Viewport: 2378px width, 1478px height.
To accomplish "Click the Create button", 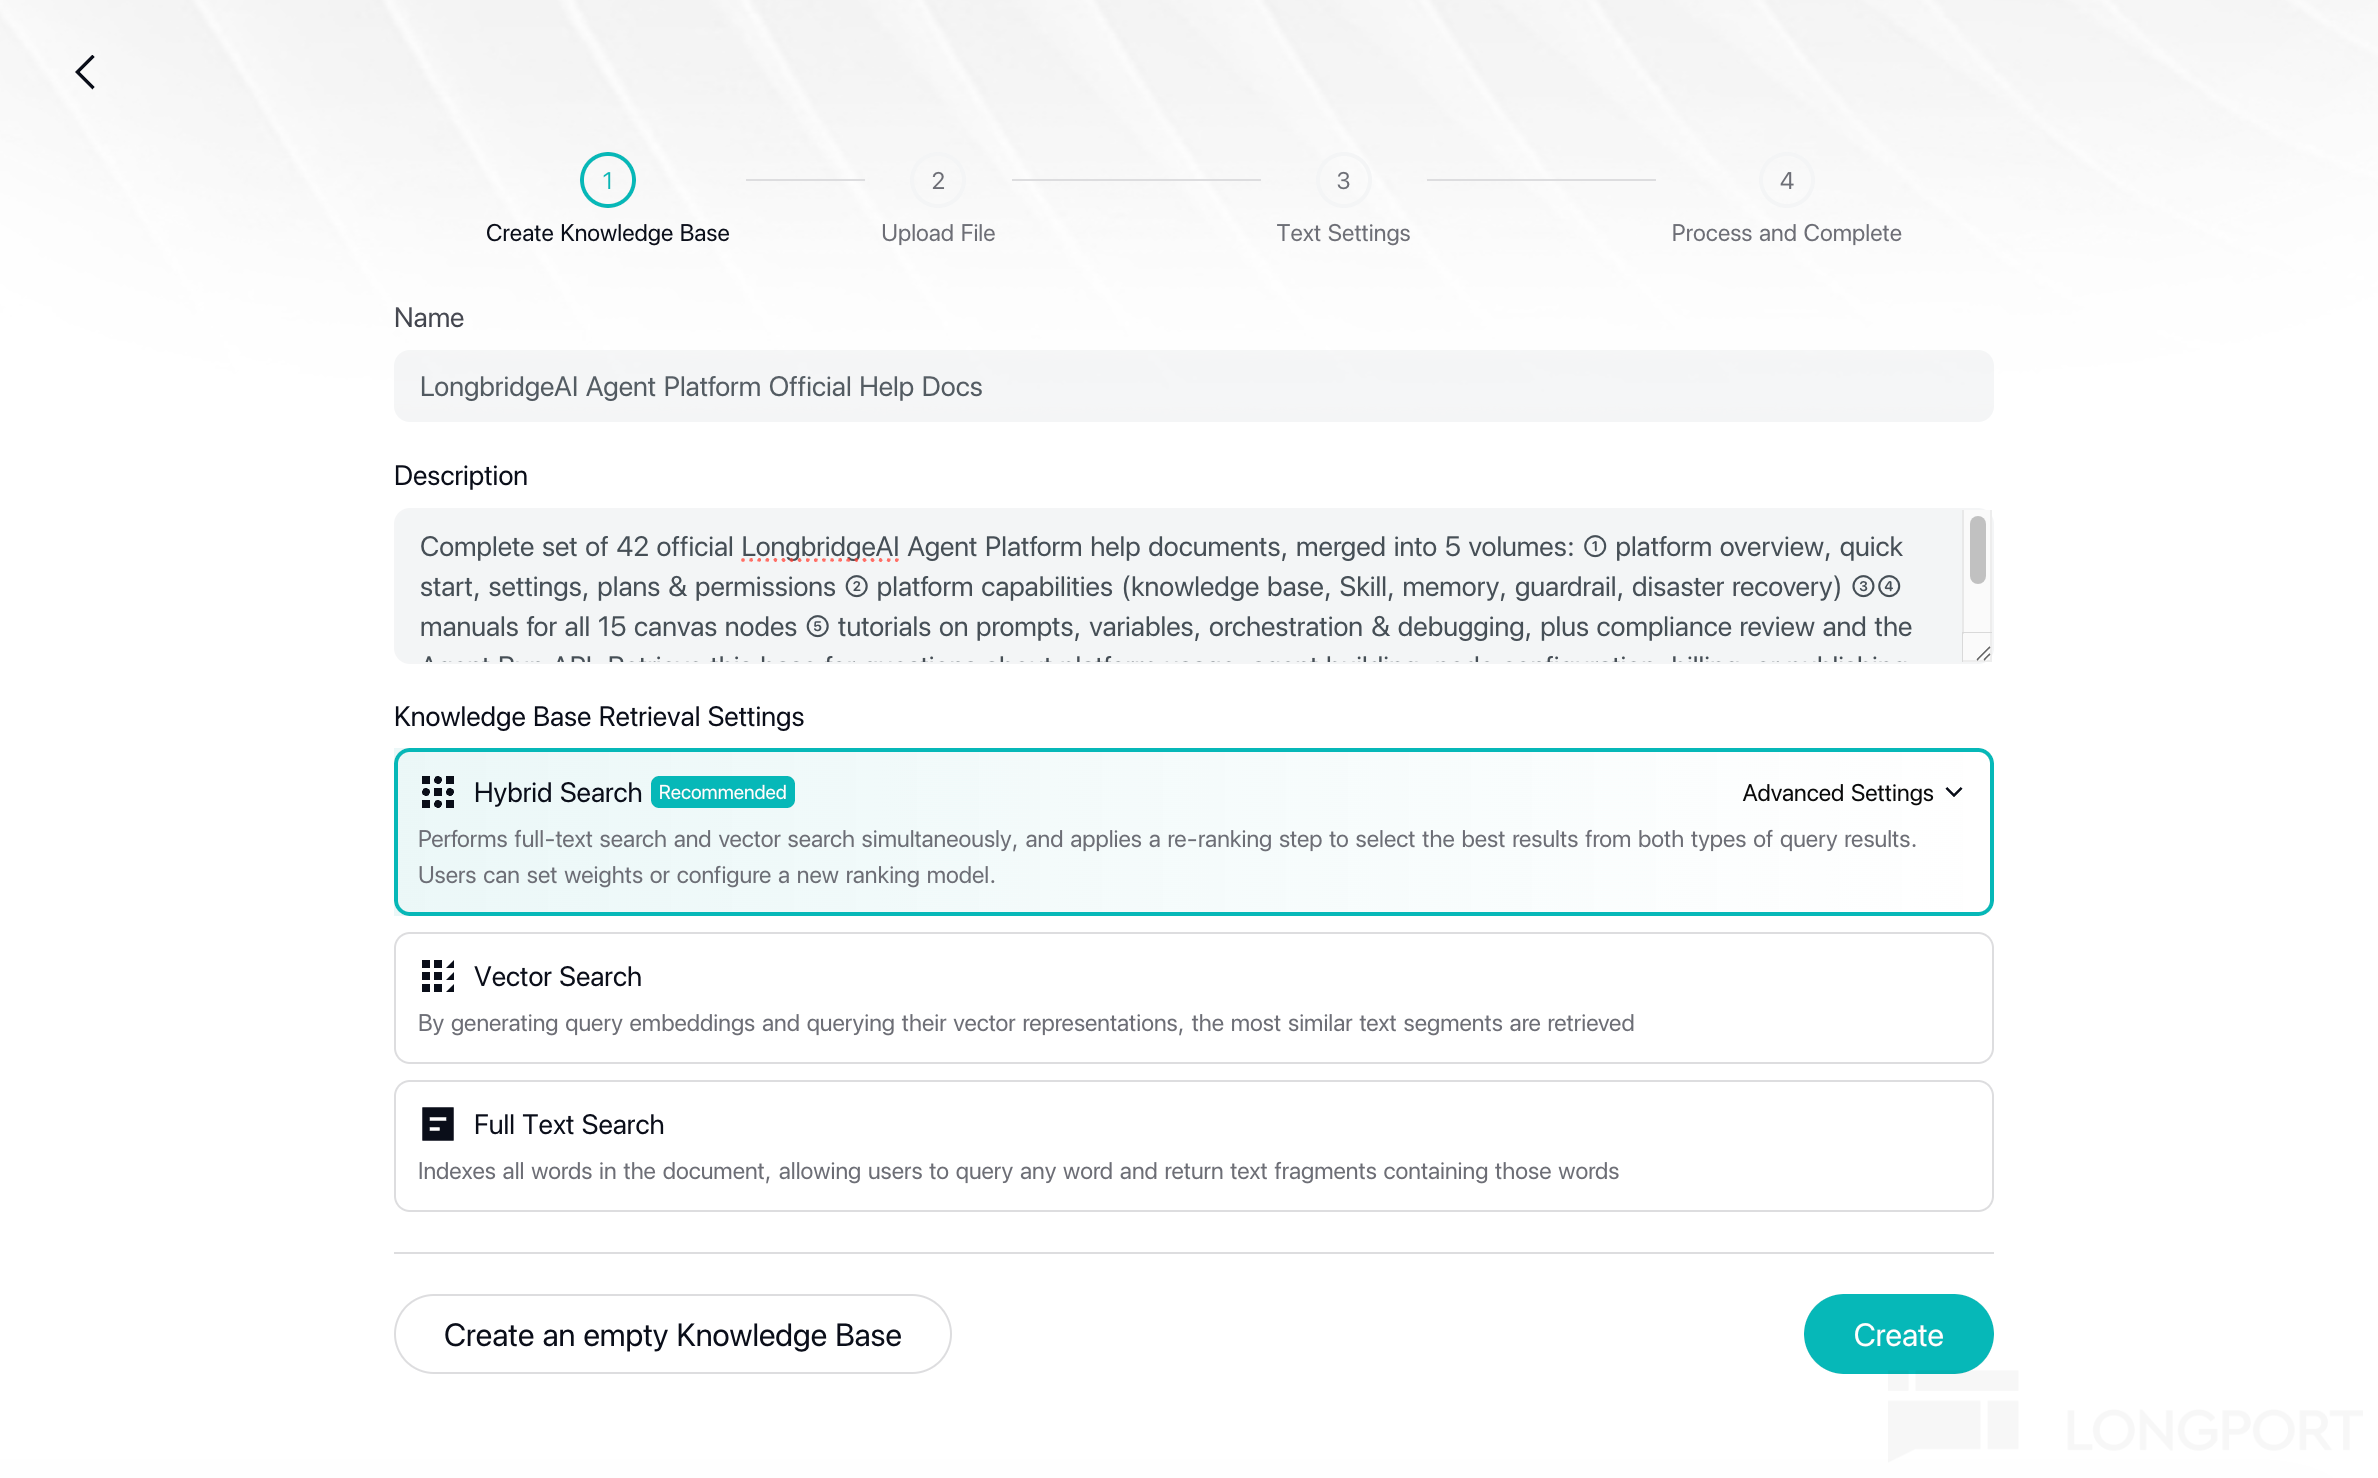I will pyautogui.click(x=1898, y=1335).
